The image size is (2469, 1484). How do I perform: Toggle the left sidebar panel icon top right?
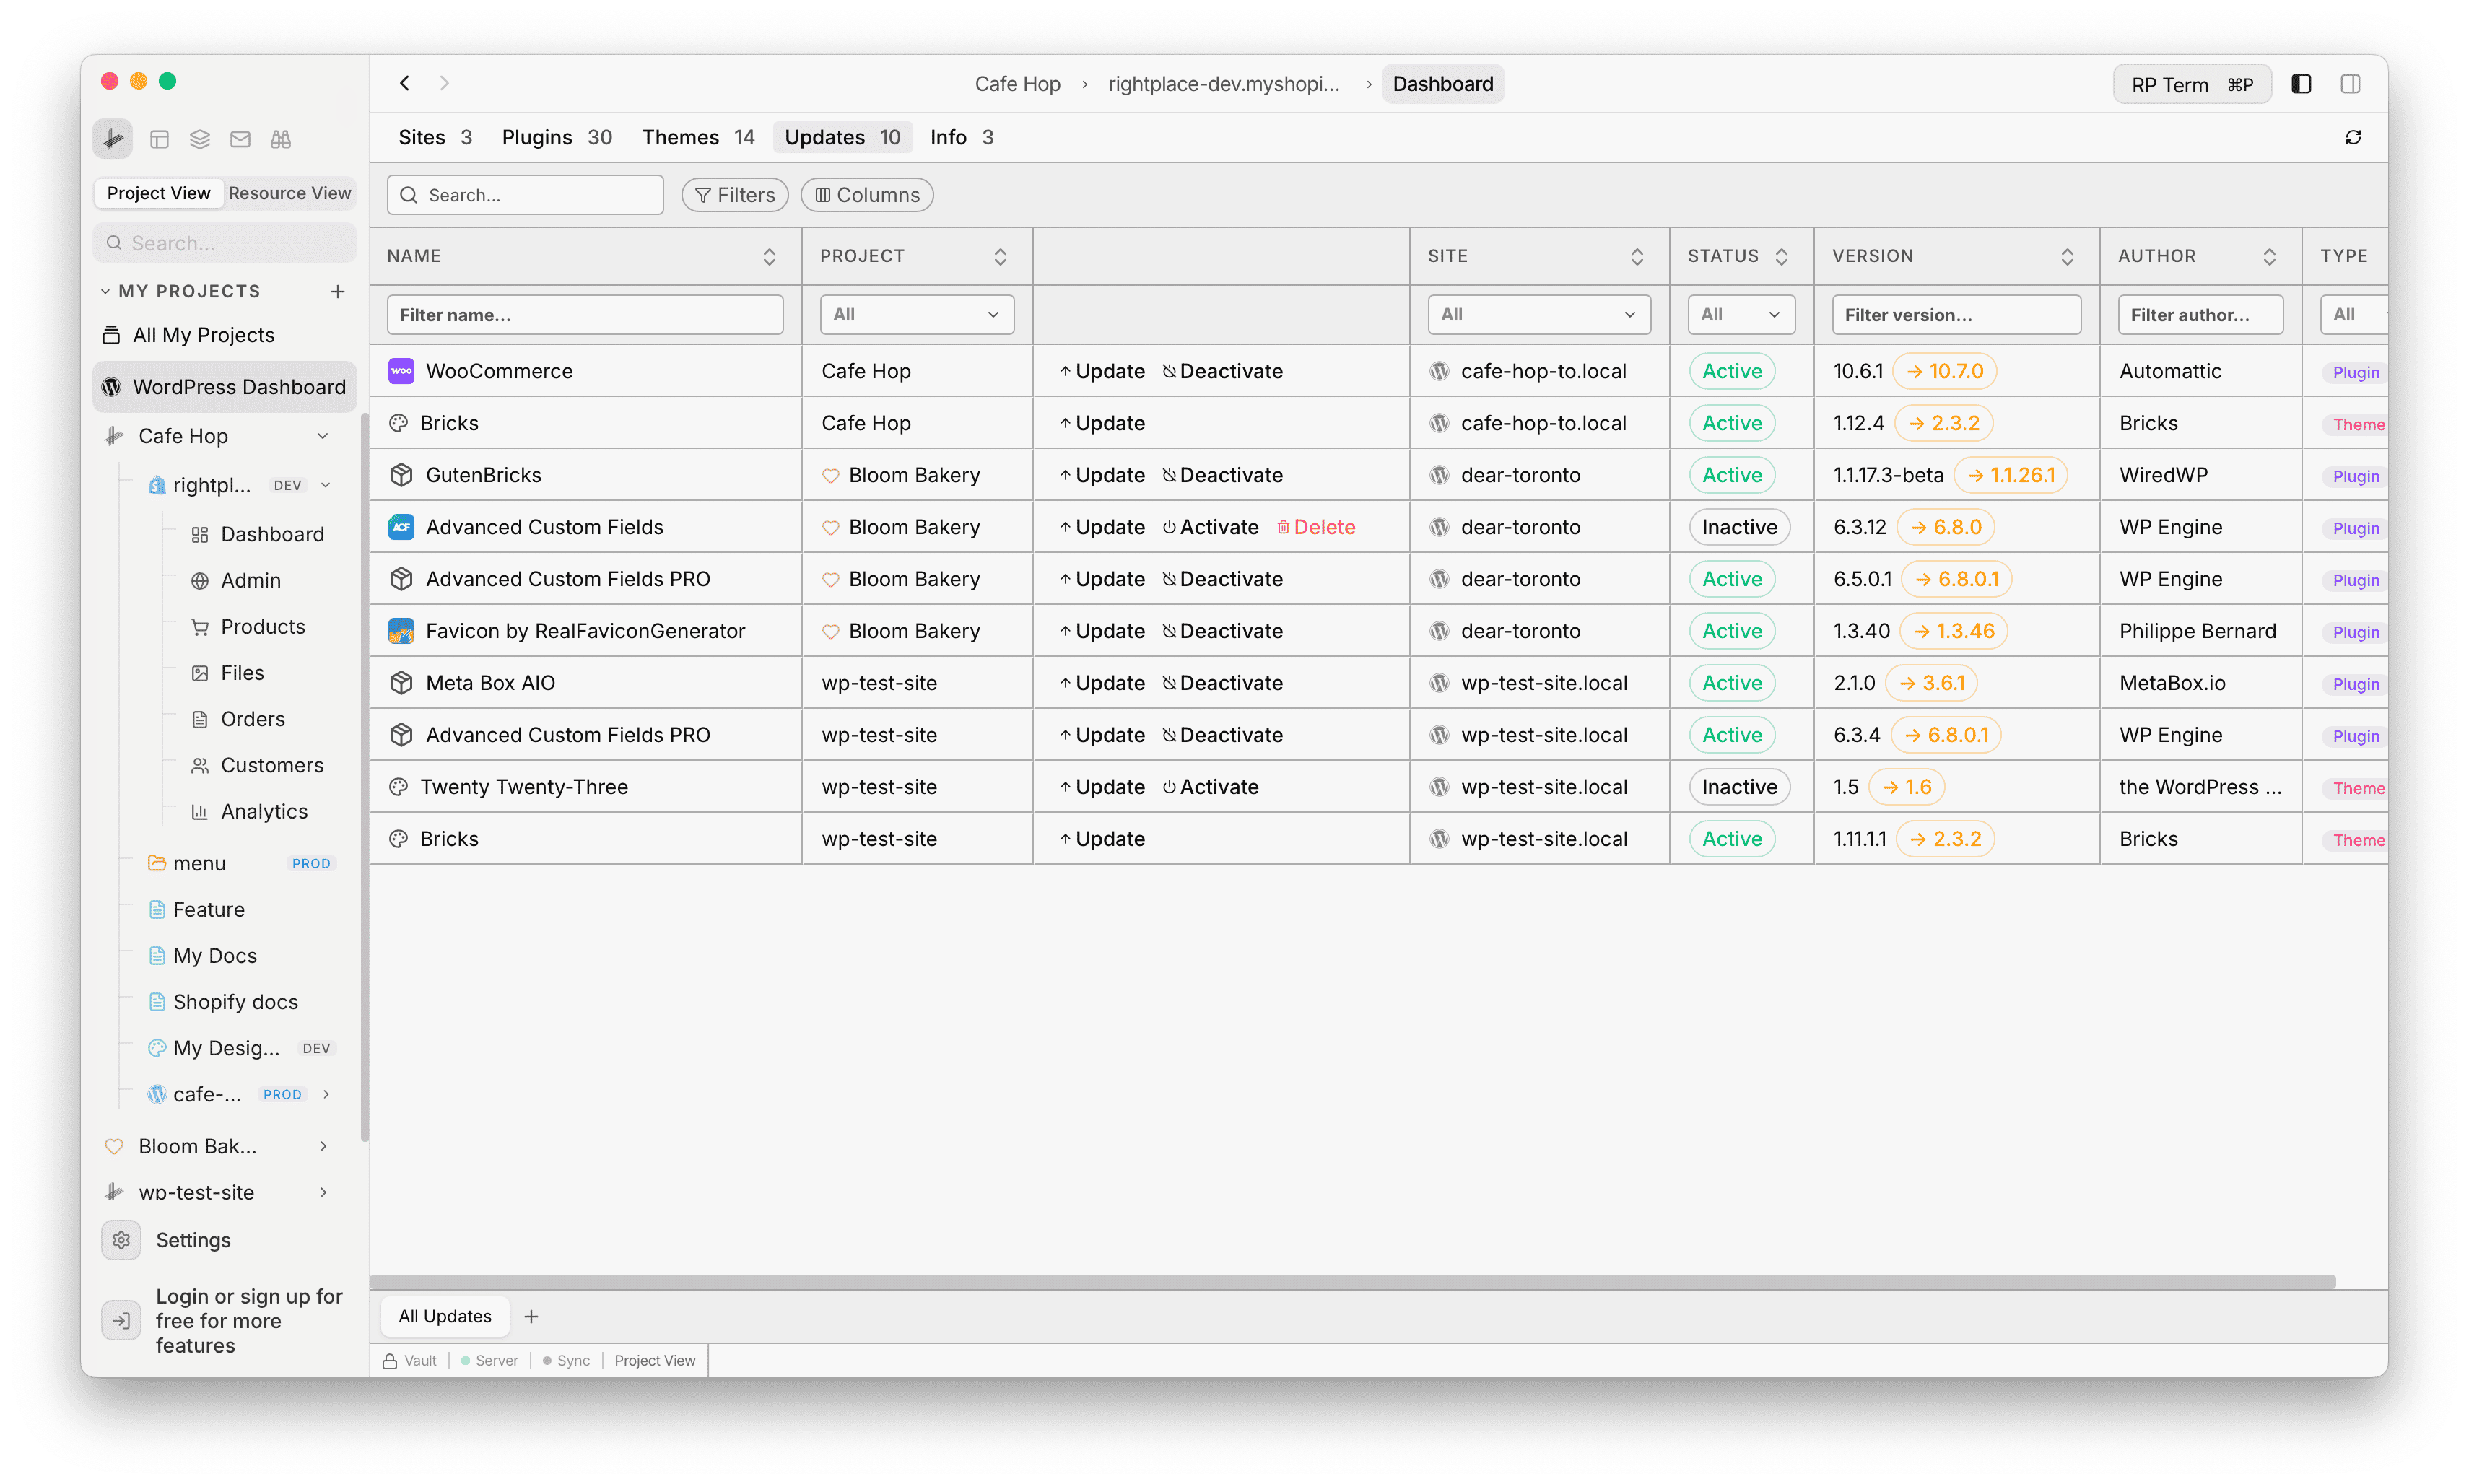click(x=2301, y=83)
